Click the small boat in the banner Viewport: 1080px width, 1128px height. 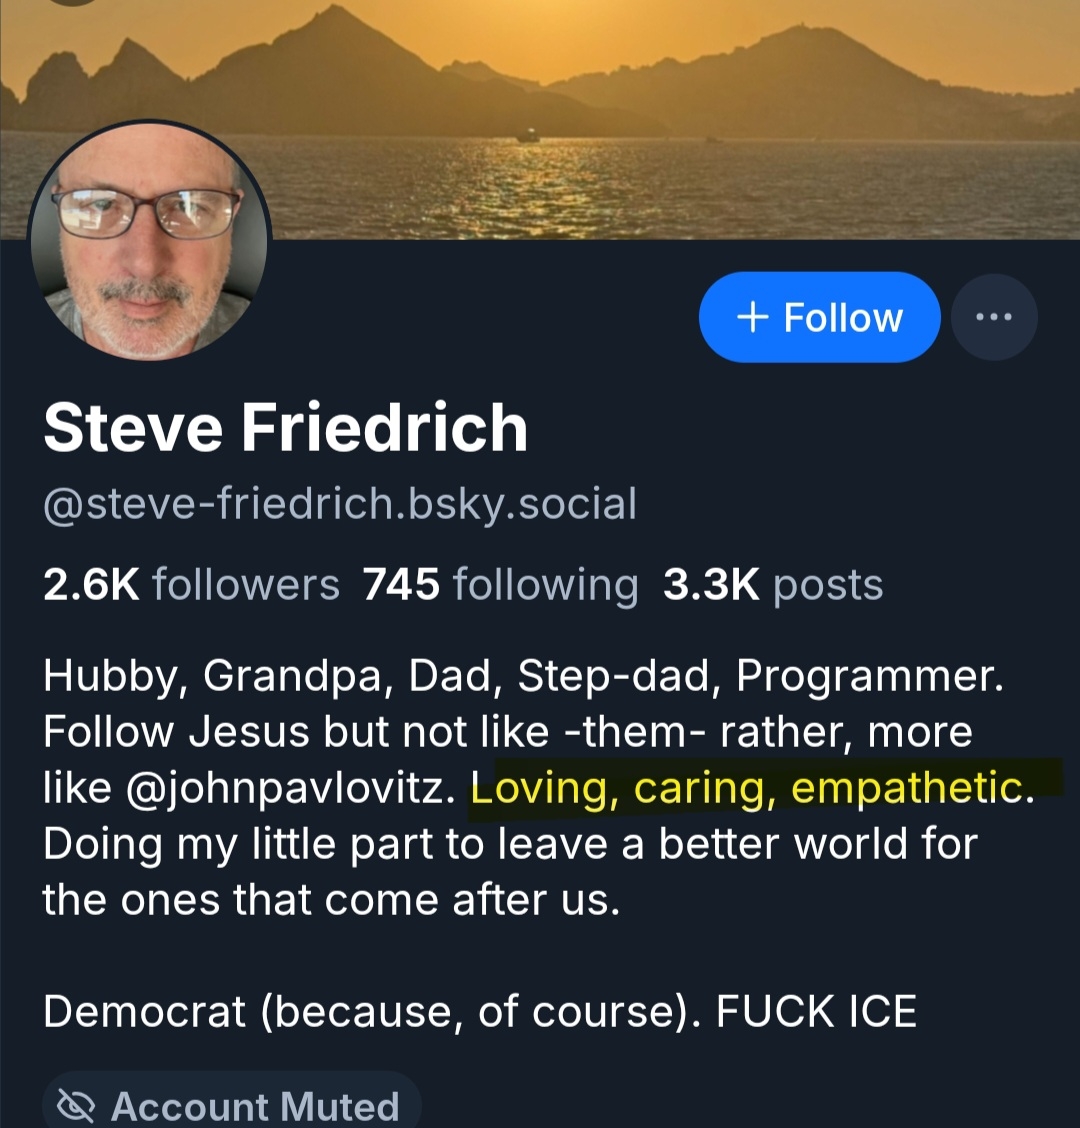(x=527, y=135)
